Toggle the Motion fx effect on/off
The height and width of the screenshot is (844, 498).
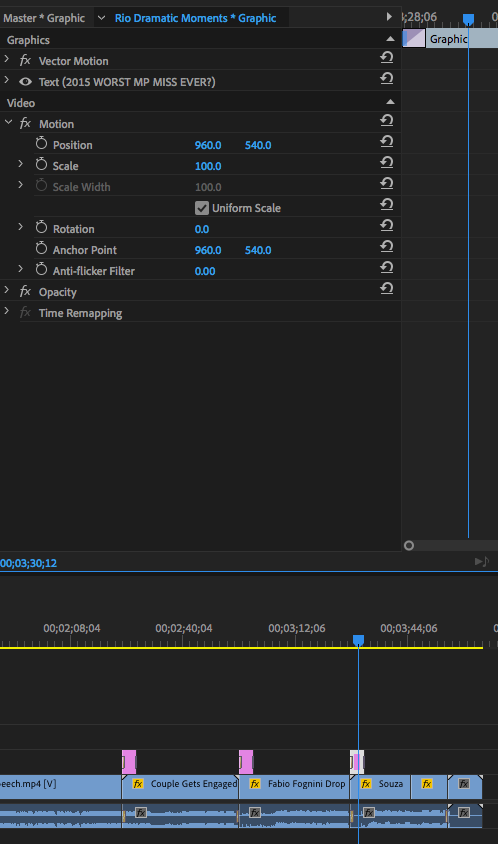pyautogui.click(x=25, y=123)
